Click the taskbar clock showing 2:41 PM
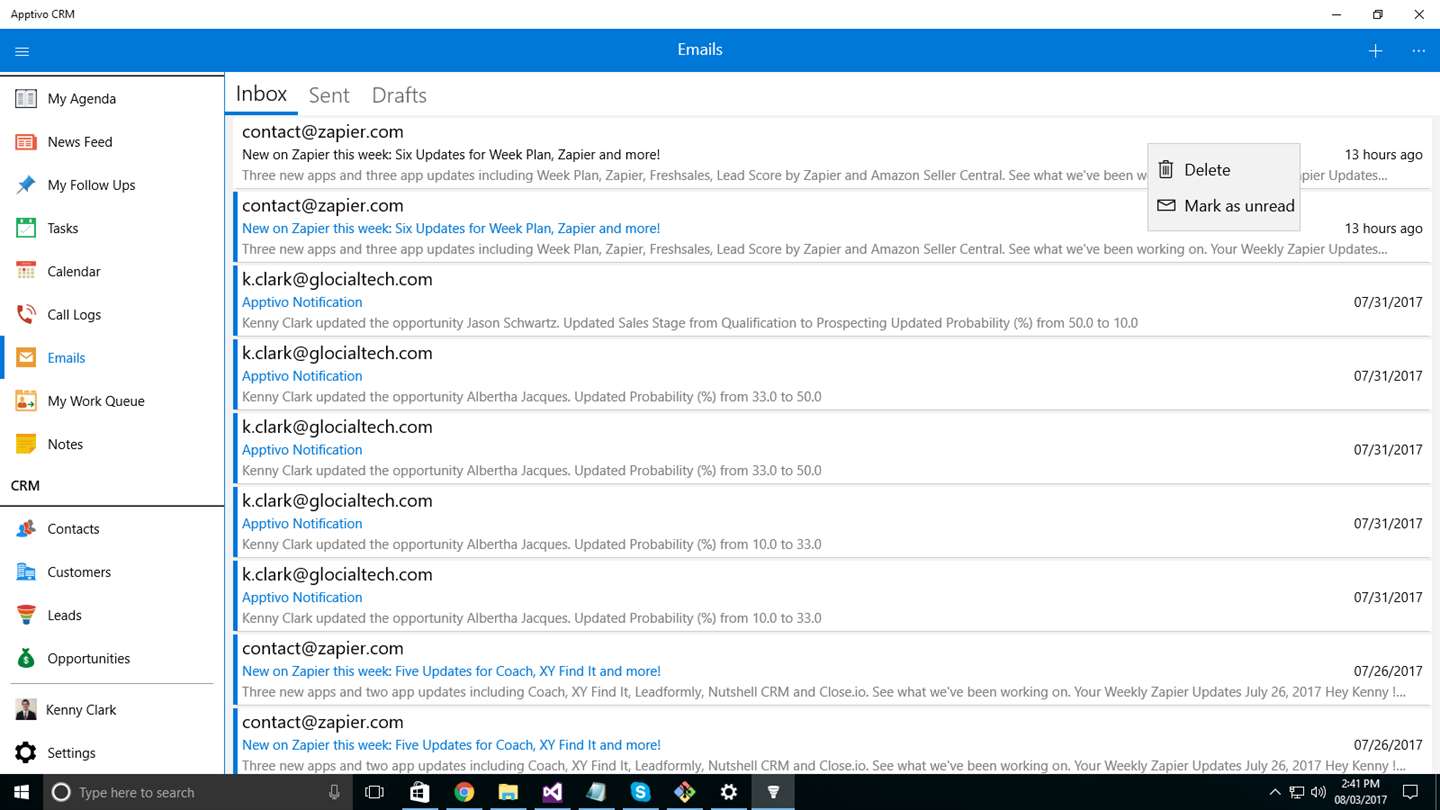 [x=1360, y=792]
